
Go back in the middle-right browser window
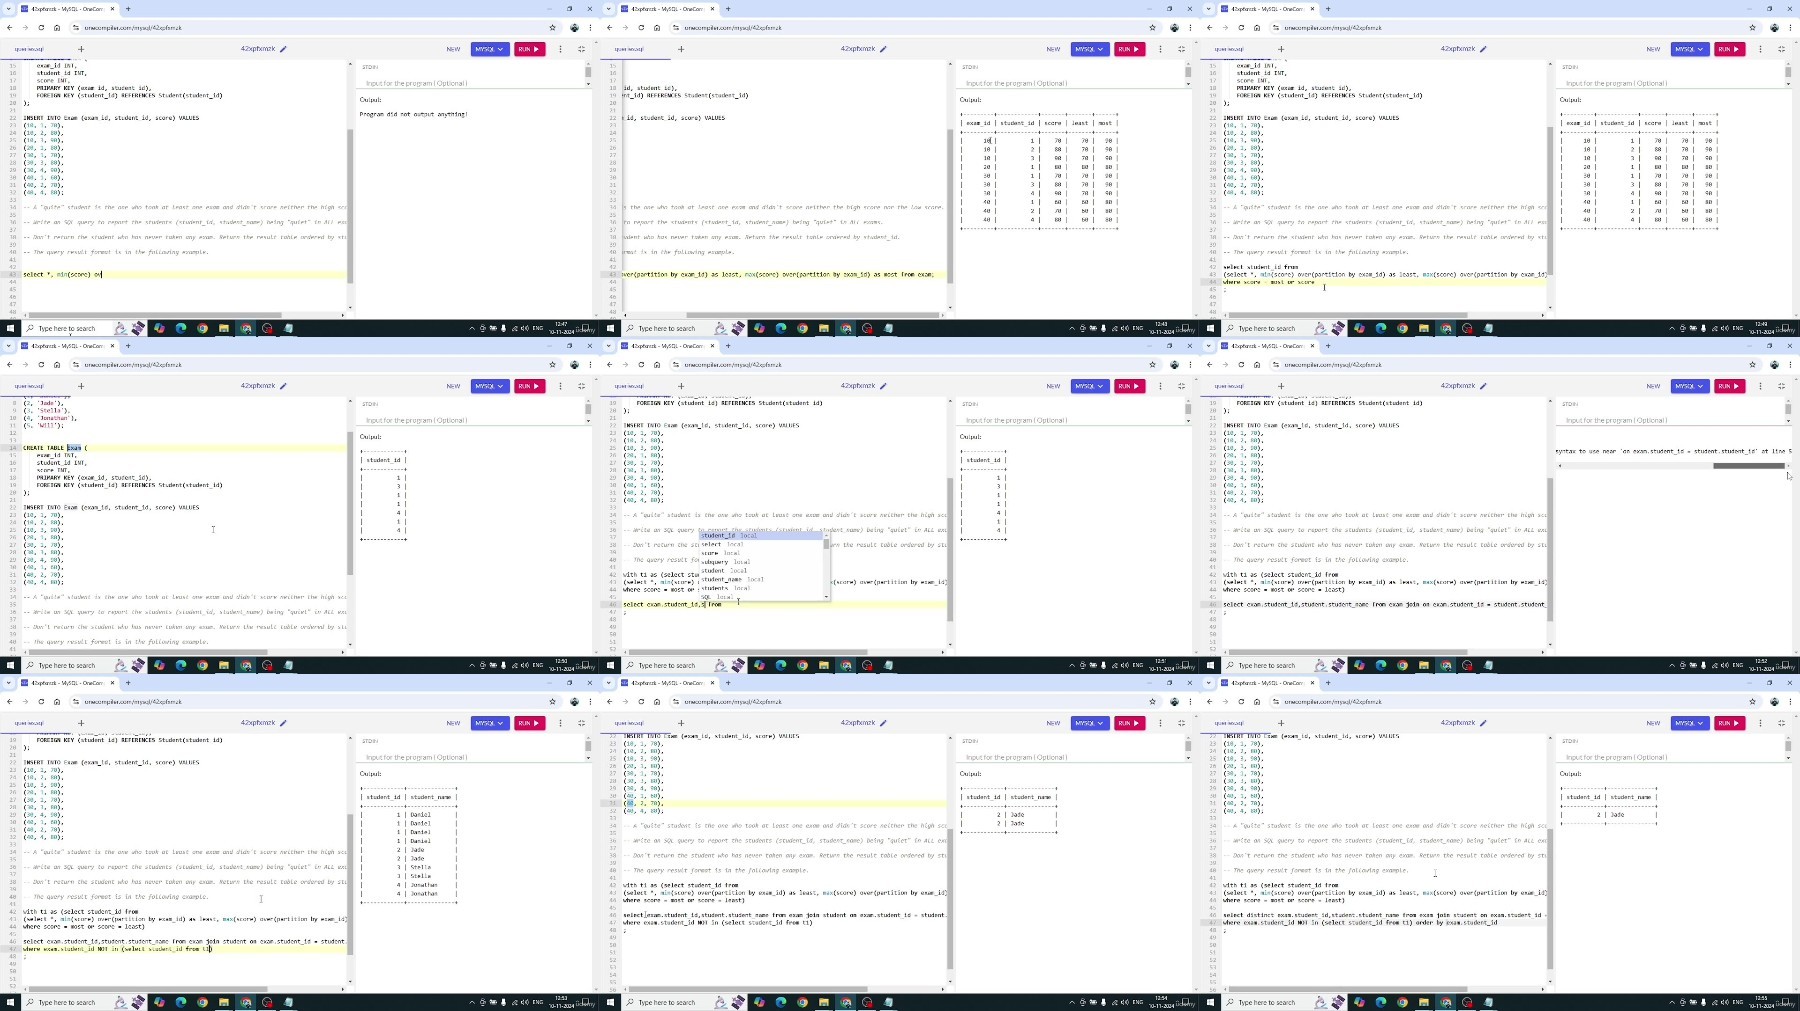coord(1210,365)
